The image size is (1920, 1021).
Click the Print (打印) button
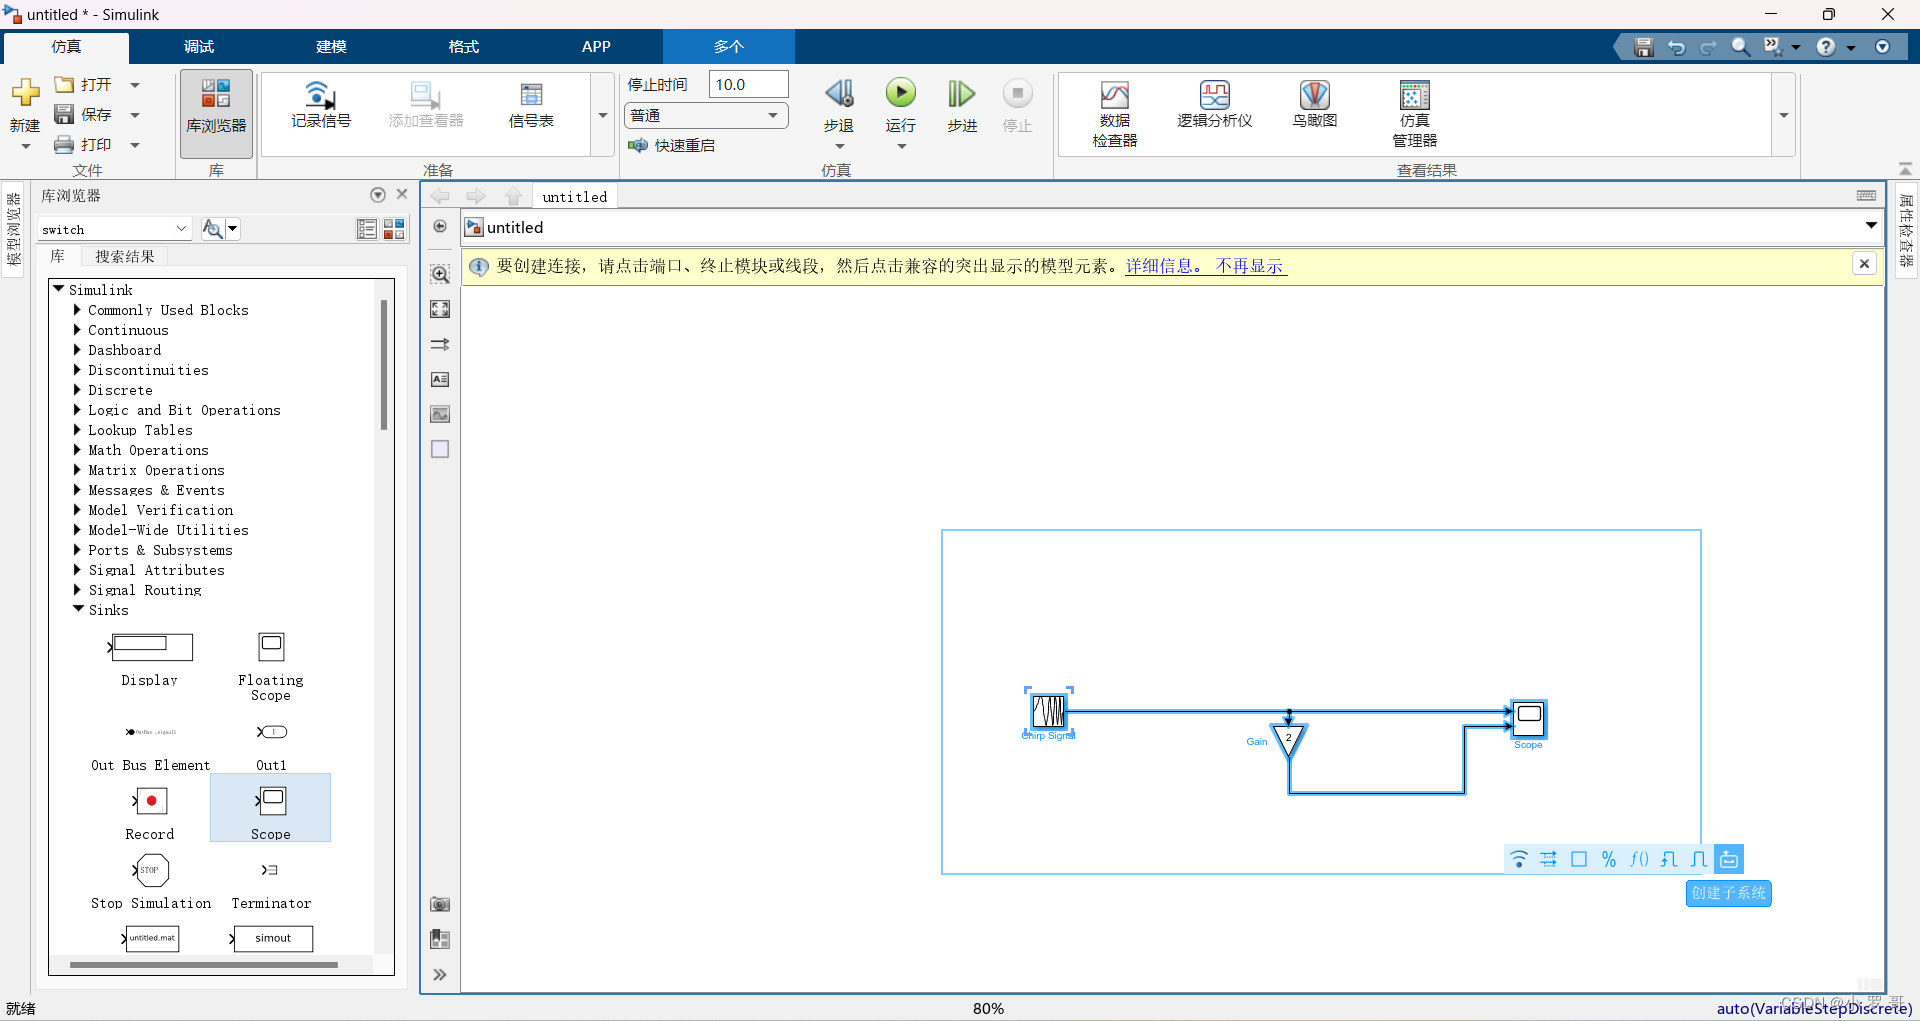83,145
